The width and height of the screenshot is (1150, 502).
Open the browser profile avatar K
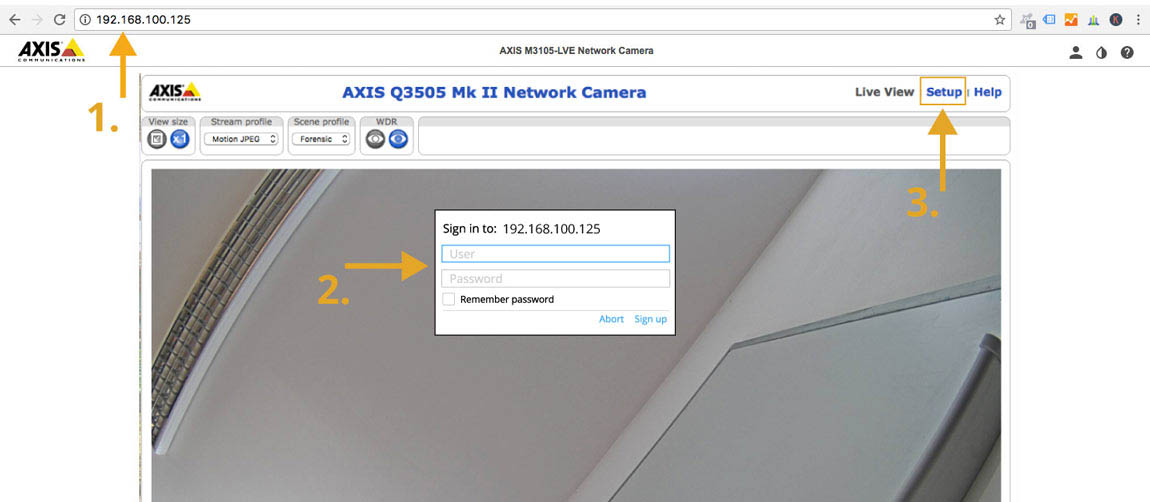1116,19
